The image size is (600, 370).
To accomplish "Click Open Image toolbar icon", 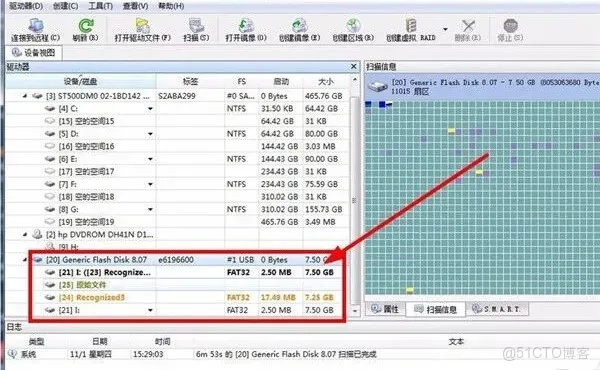I will click(x=246, y=25).
